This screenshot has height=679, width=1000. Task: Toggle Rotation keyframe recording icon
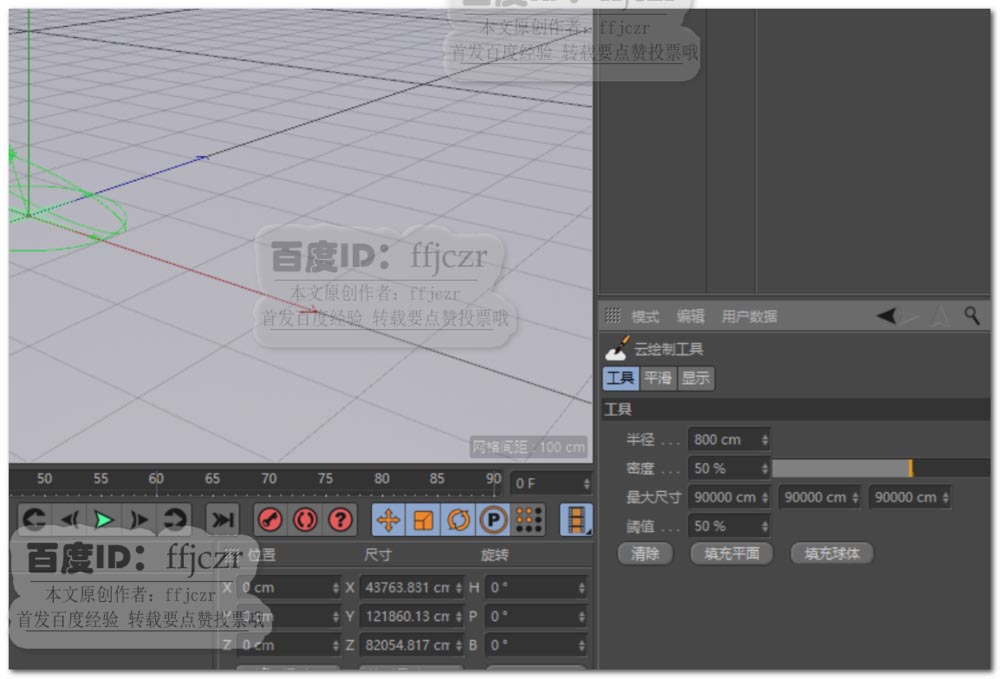click(x=458, y=520)
